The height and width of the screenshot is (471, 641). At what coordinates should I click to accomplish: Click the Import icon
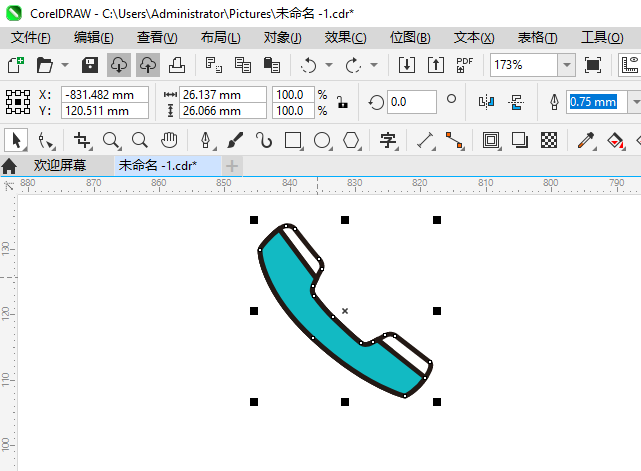tap(407, 65)
